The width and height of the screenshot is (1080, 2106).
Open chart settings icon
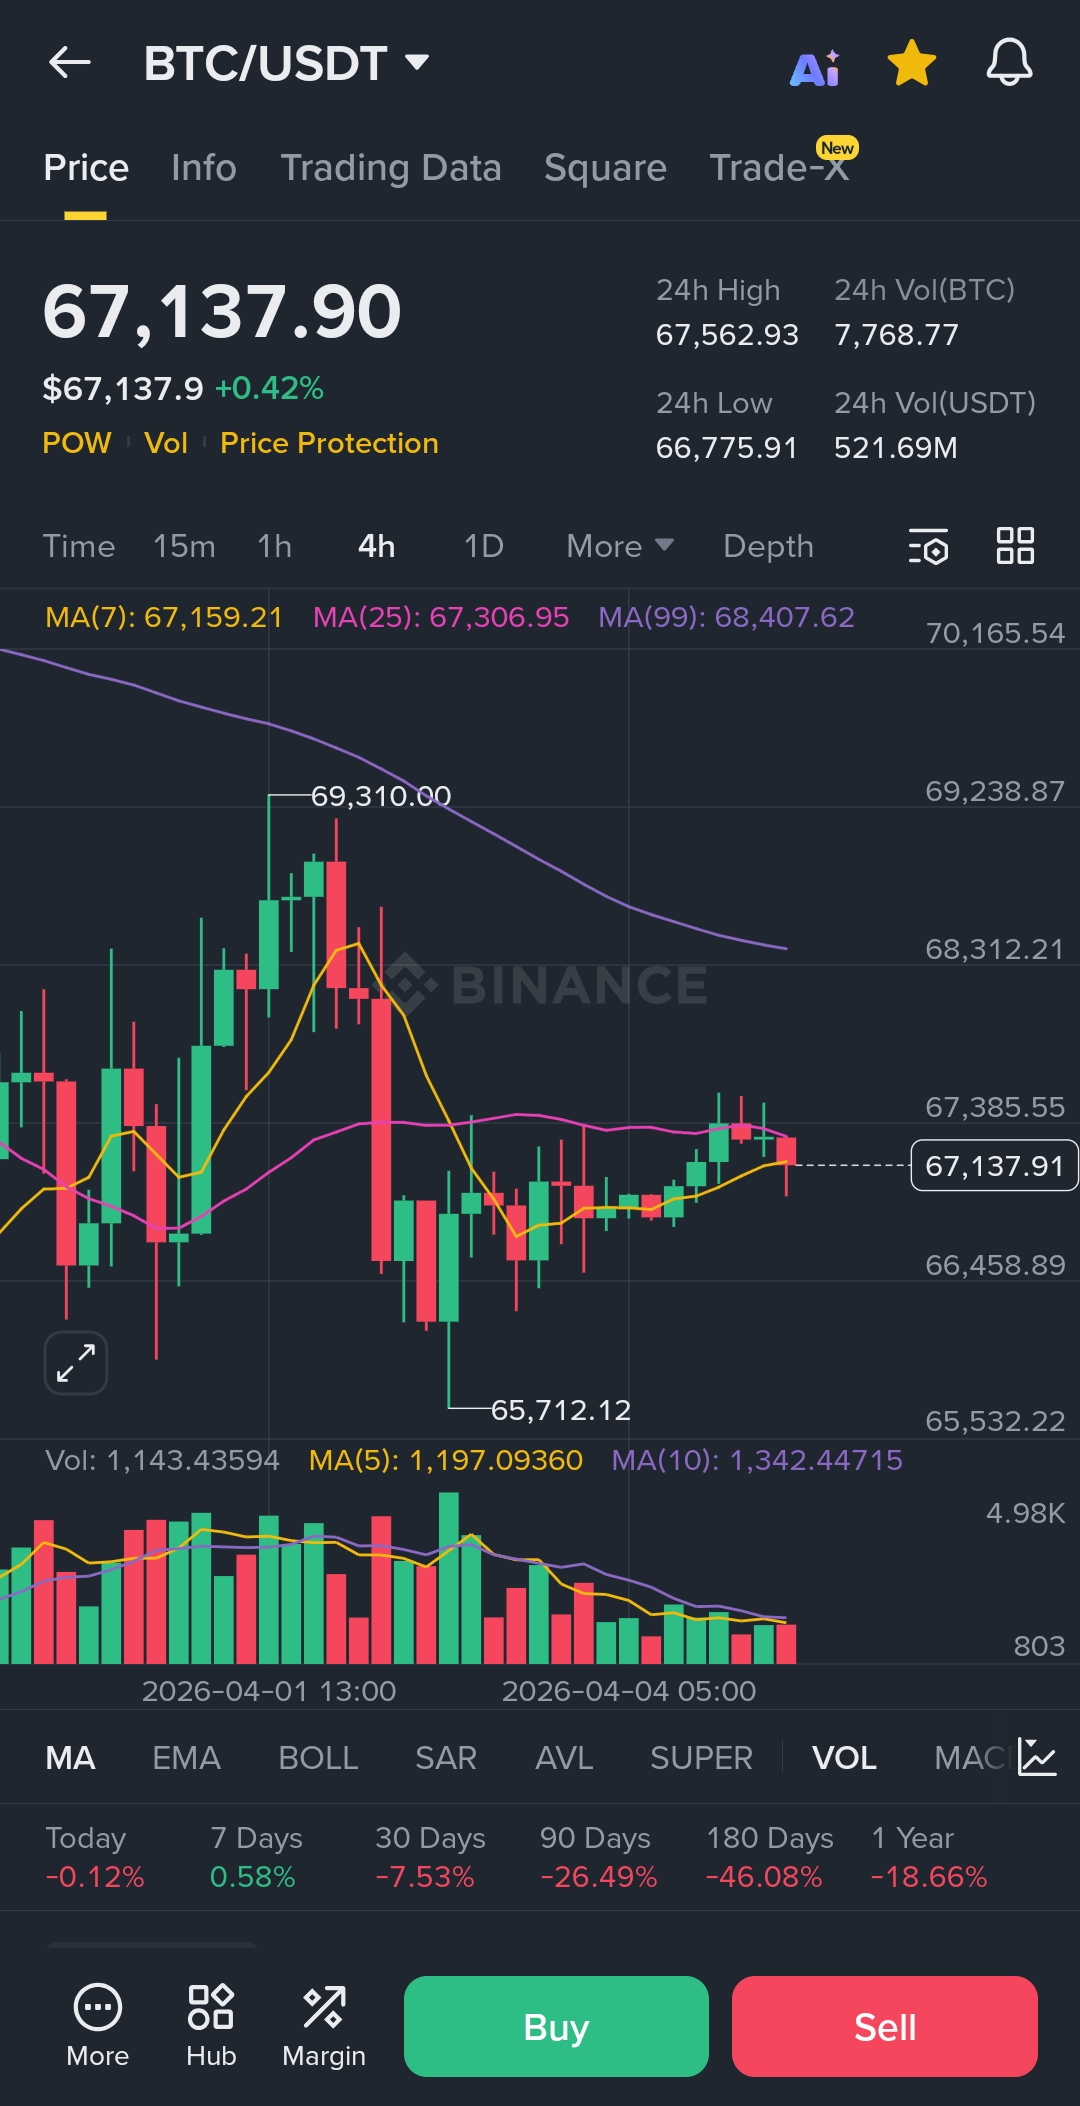(x=928, y=546)
